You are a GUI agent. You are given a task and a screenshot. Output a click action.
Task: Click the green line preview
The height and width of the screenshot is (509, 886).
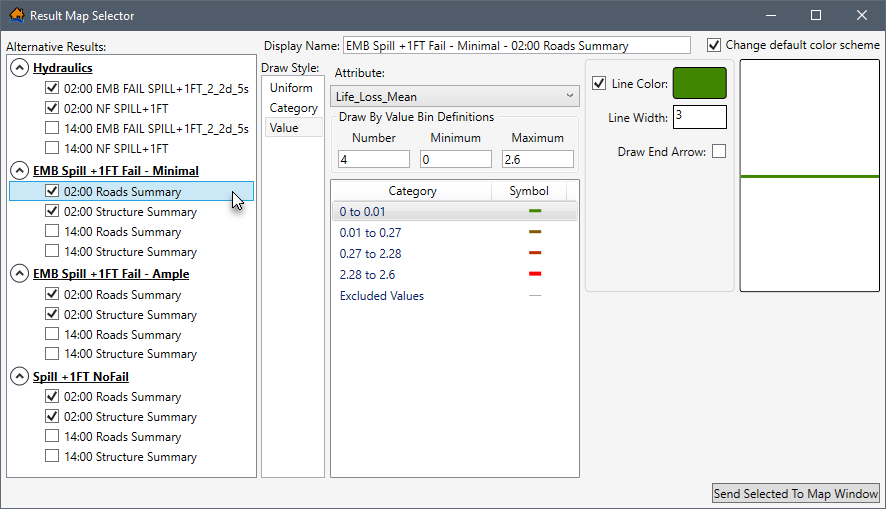[810, 176]
